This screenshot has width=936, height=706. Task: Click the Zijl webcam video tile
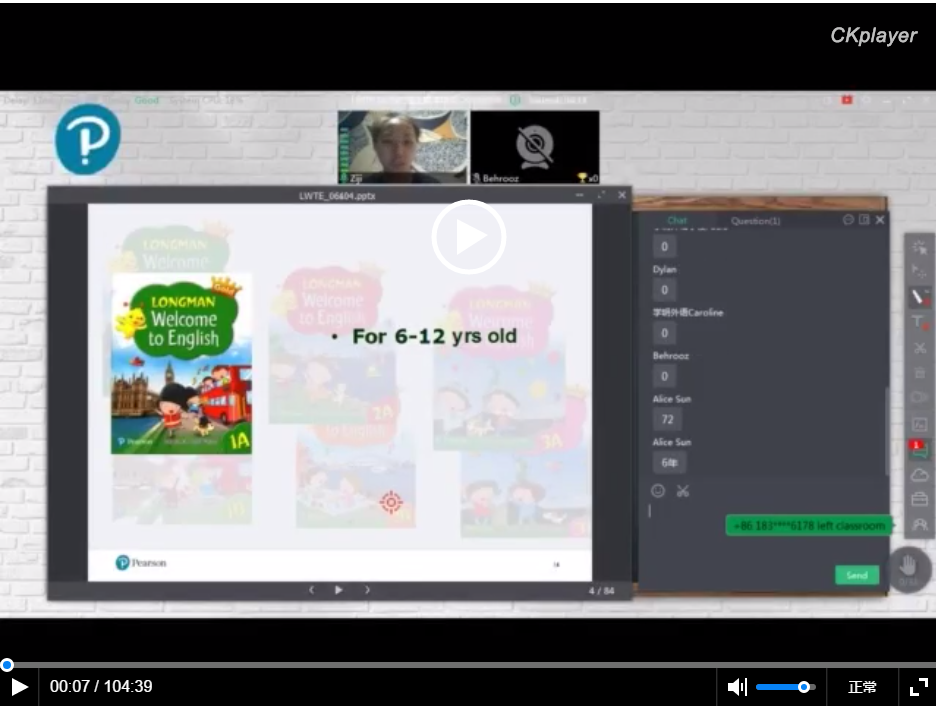[403, 147]
